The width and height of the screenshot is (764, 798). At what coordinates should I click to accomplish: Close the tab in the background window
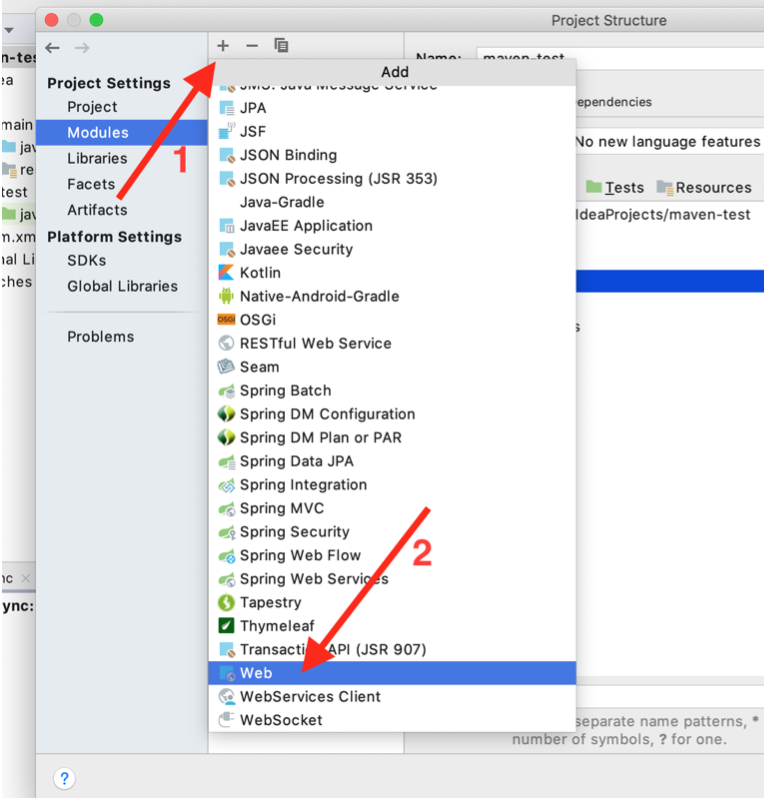pyautogui.click(x=26, y=579)
